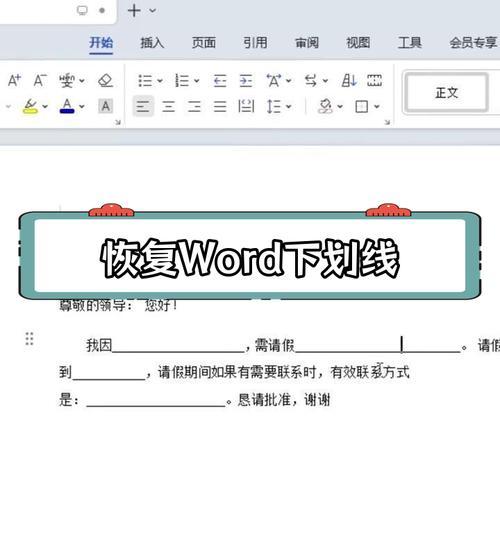The image size is (500, 533).
Task: Toggle left text alignment
Action: (143, 106)
